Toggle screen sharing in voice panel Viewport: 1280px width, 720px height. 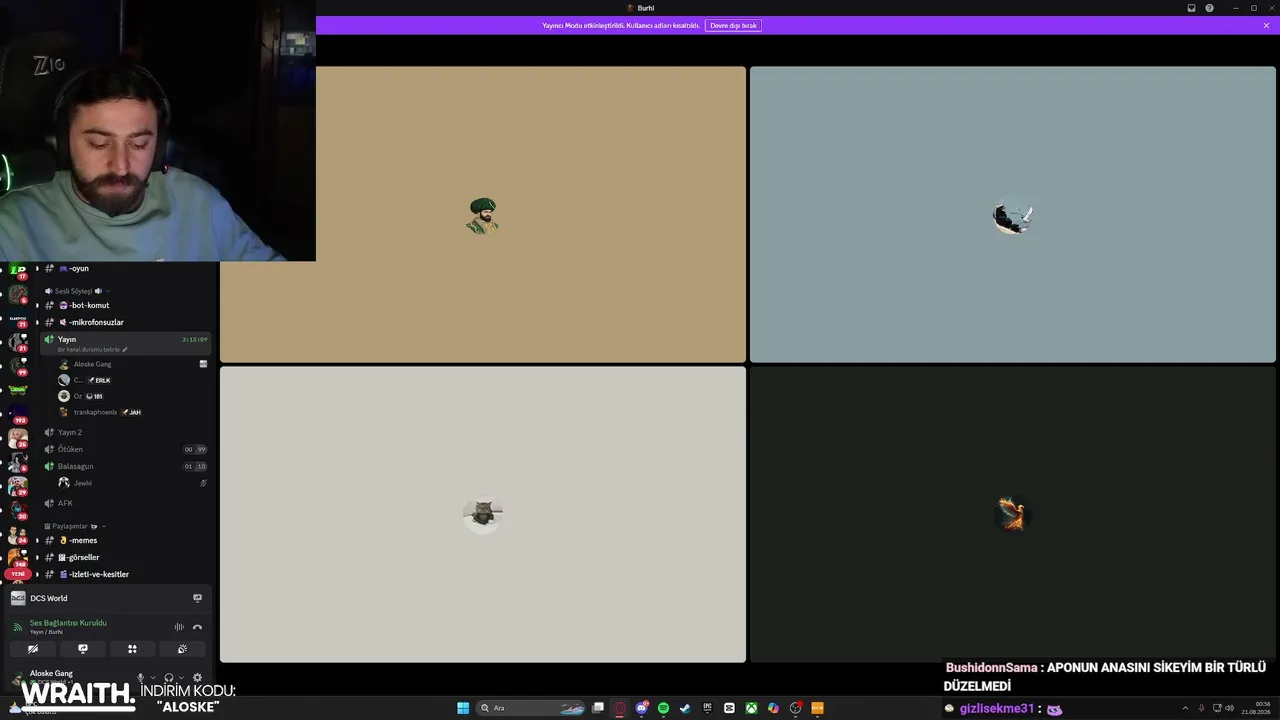click(x=83, y=649)
